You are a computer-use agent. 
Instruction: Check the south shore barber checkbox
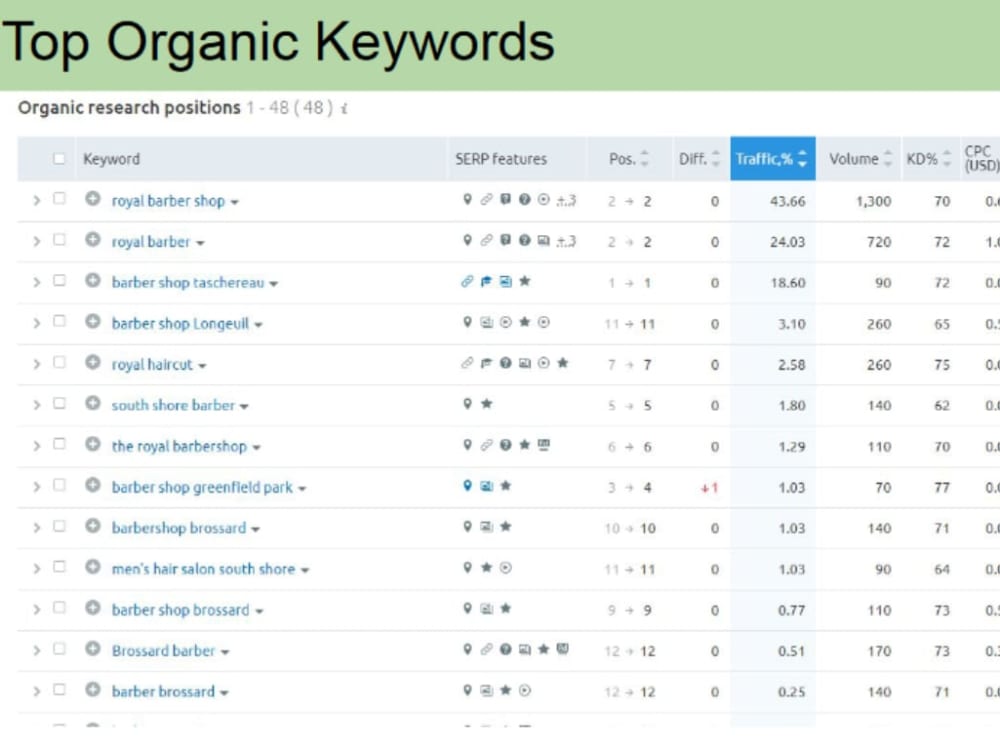59,403
